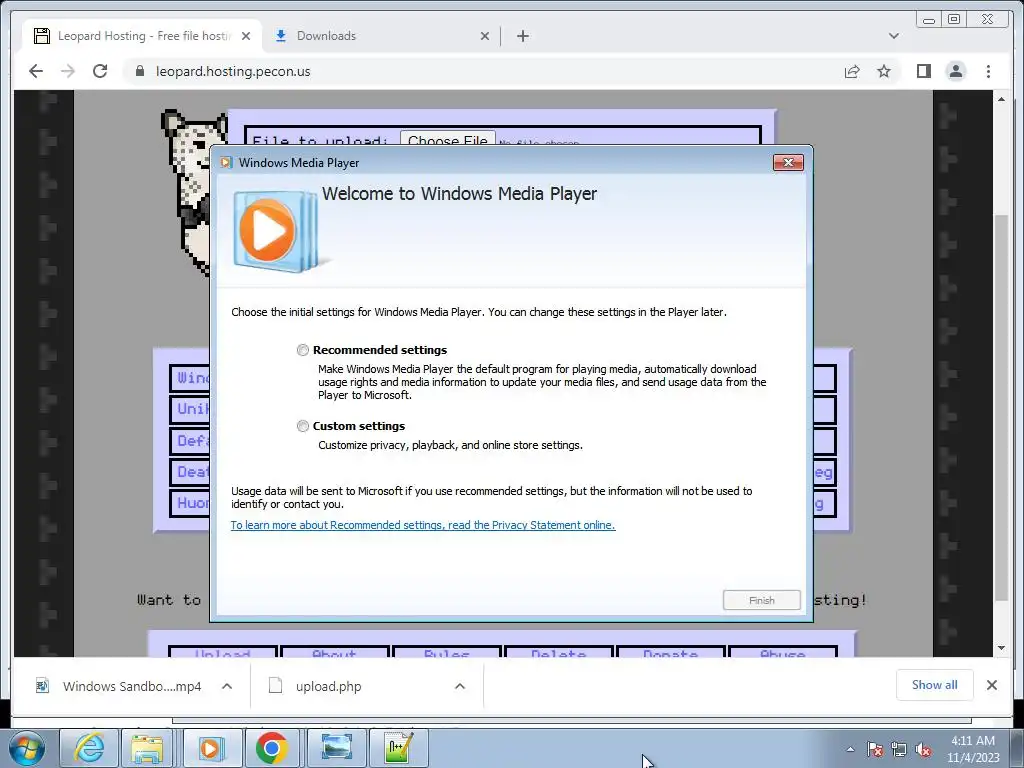
Task: Open upload.php downloaded file
Action: (x=315, y=686)
